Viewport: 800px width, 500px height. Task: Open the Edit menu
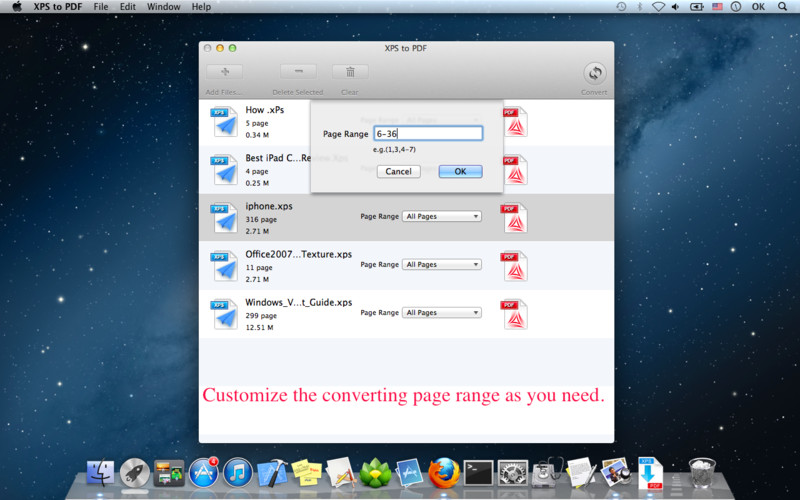pyautogui.click(x=128, y=7)
